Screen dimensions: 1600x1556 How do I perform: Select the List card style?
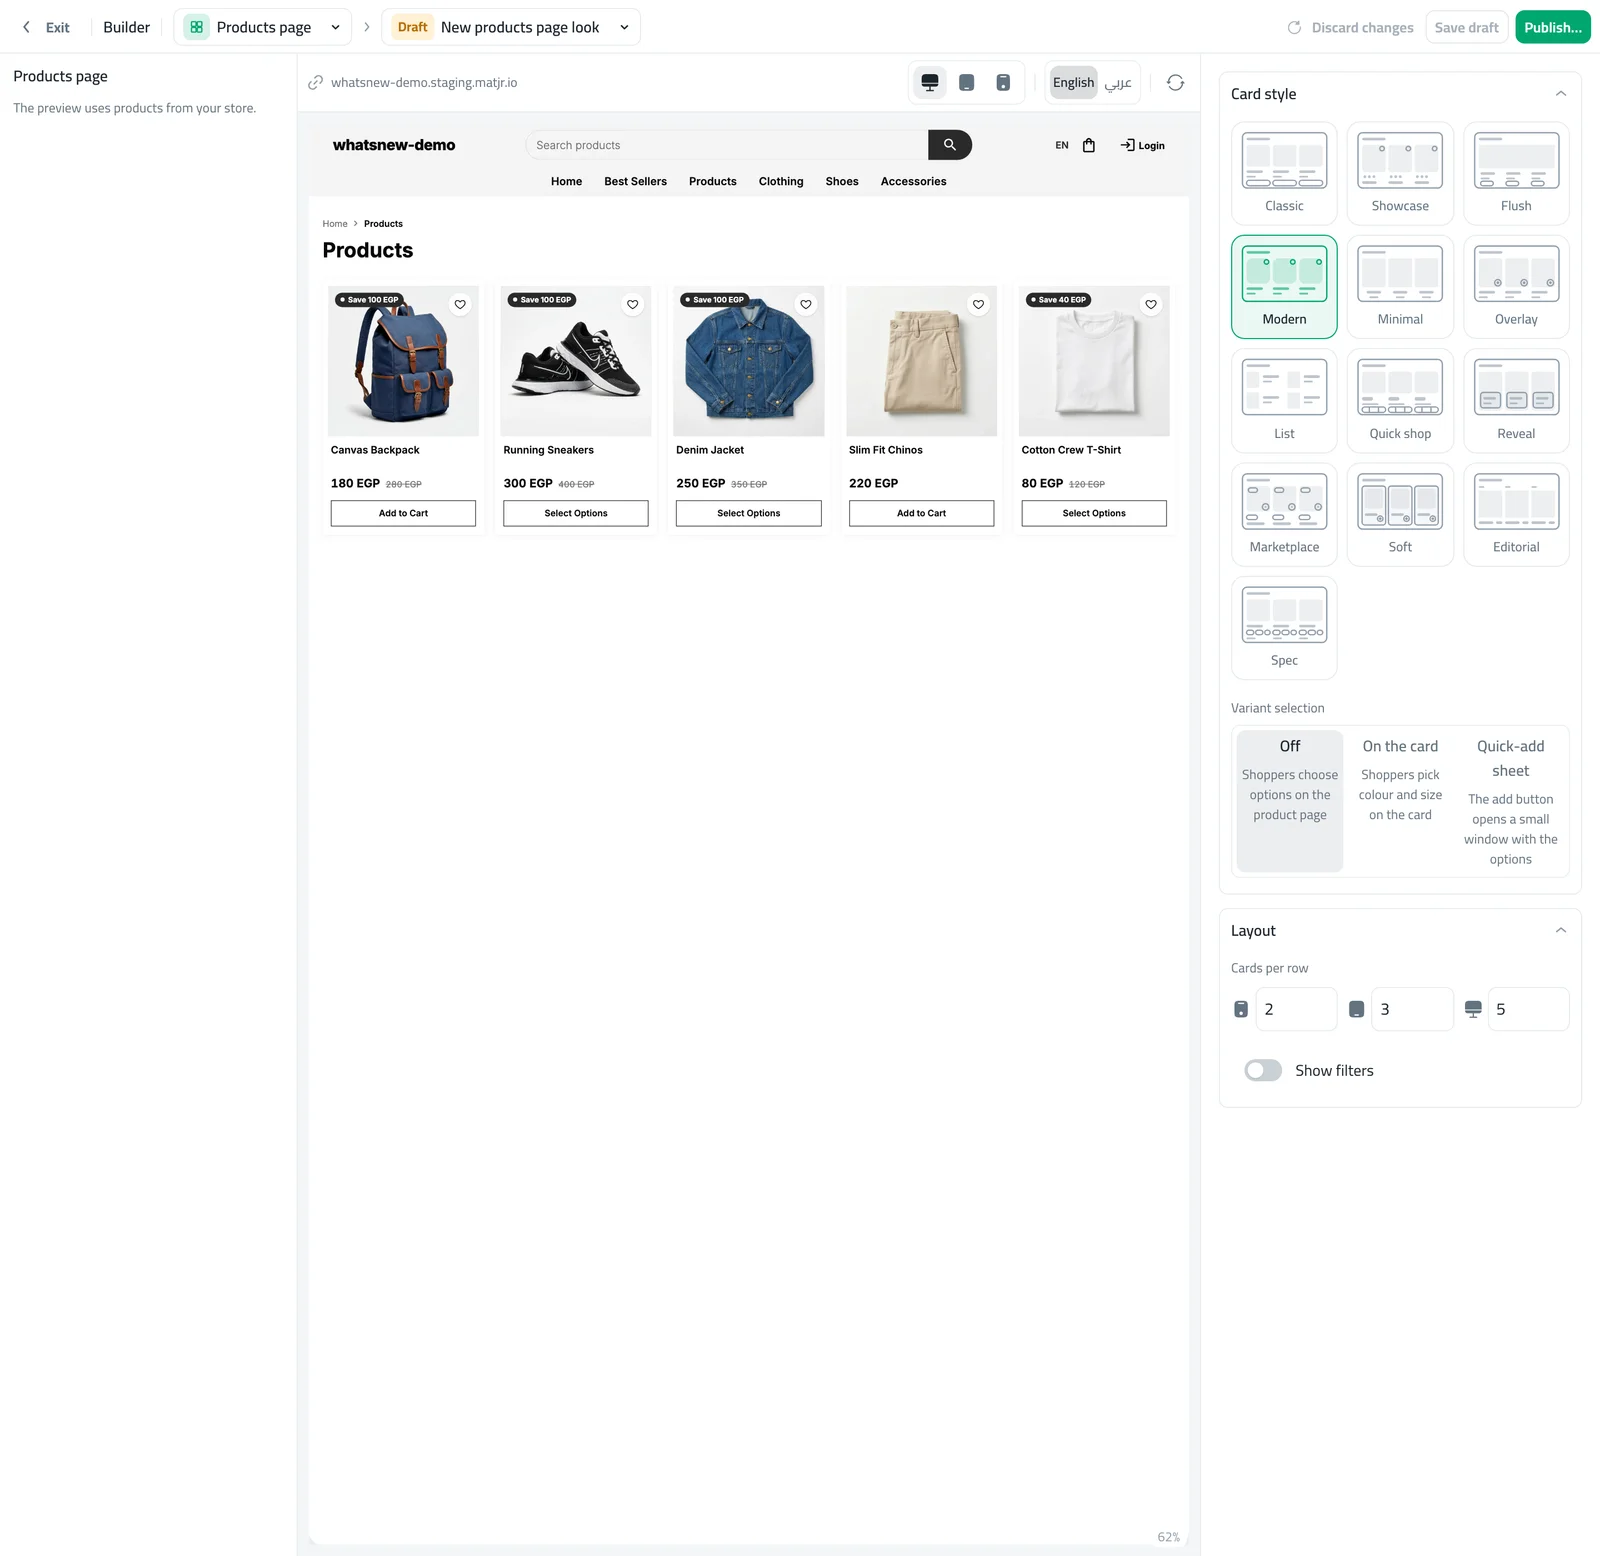click(1284, 401)
